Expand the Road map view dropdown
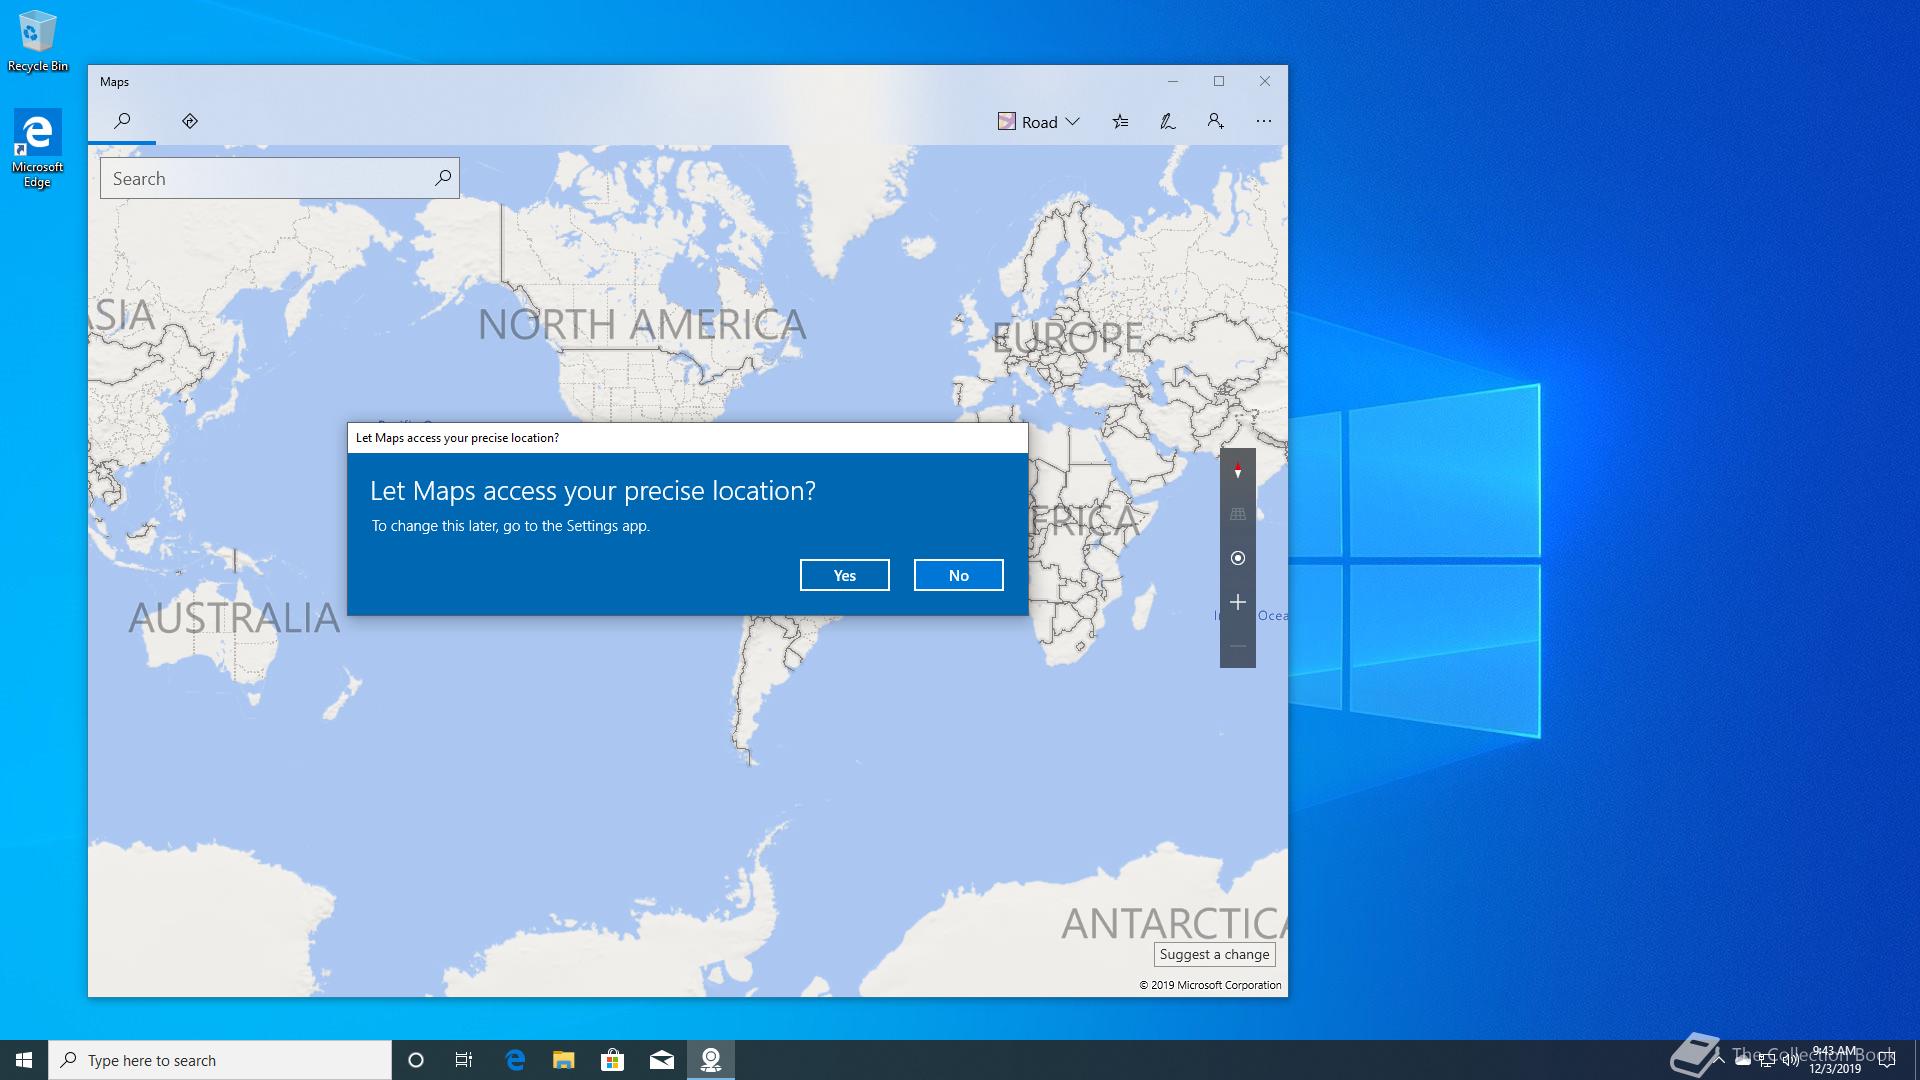The height and width of the screenshot is (1080, 1920). (1039, 121)
